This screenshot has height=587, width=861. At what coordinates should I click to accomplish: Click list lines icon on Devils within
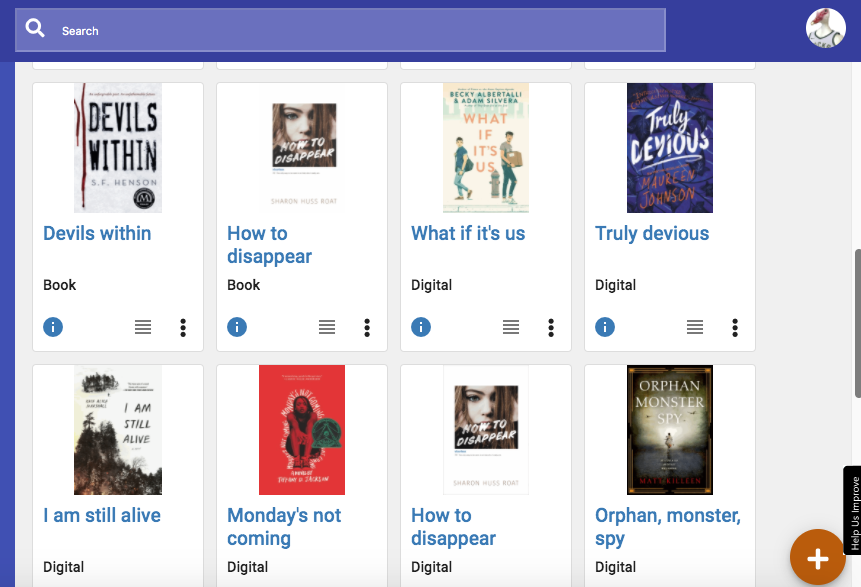click(x=143, y=327)
